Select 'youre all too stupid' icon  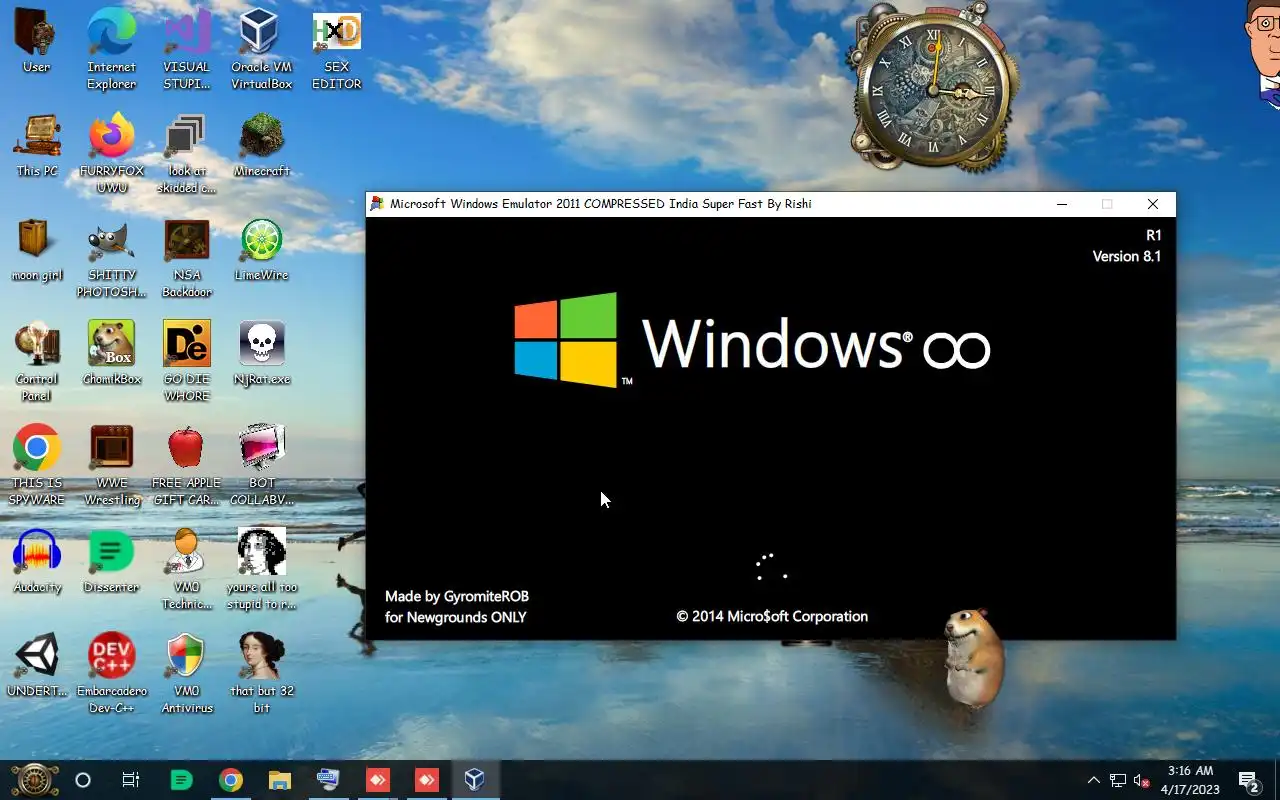261,570
